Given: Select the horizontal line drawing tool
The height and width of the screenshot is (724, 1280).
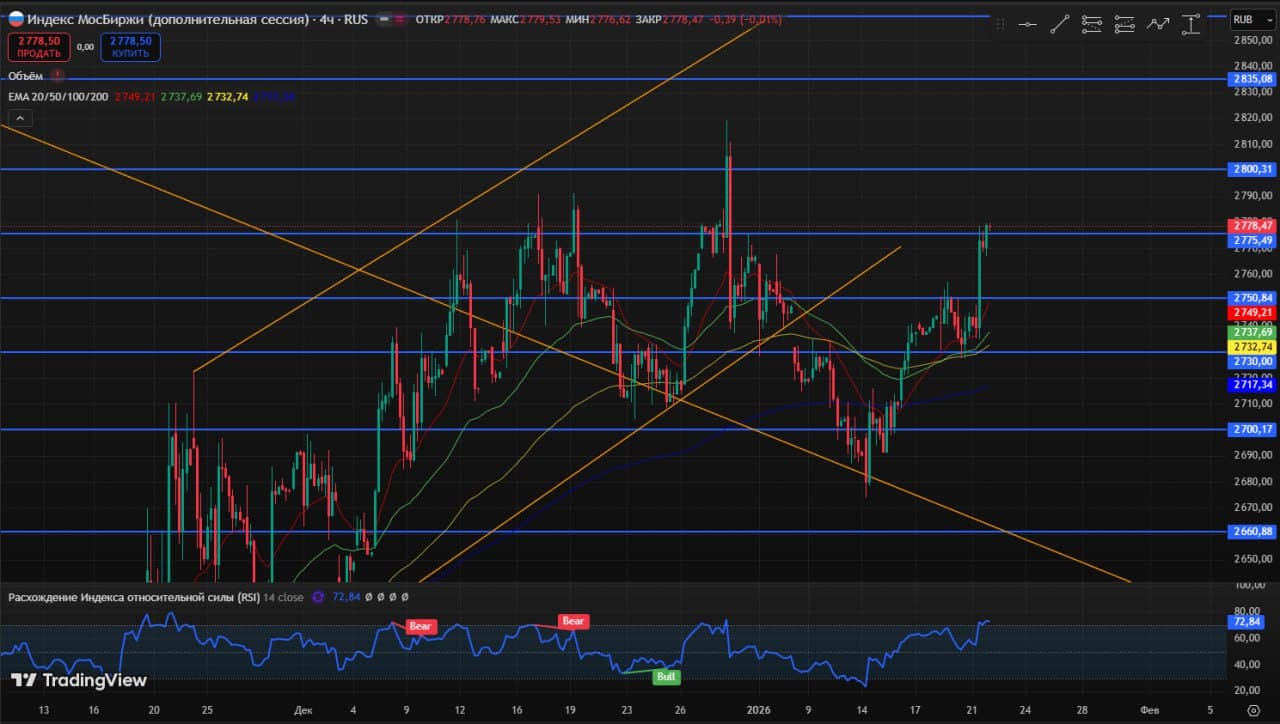Looking at the screenshot, I should [x=1027, y=25].
